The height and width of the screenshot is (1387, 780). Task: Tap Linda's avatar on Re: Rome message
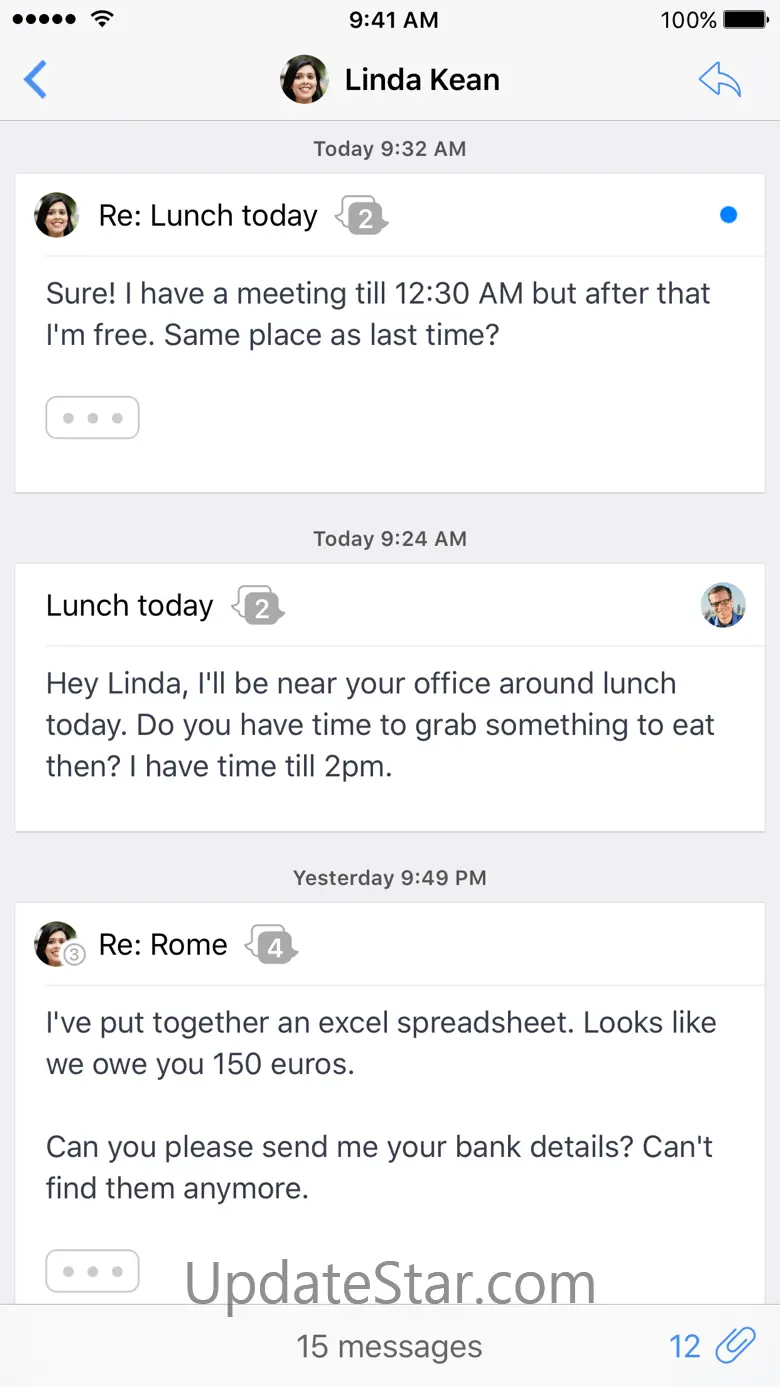[57, 944]
